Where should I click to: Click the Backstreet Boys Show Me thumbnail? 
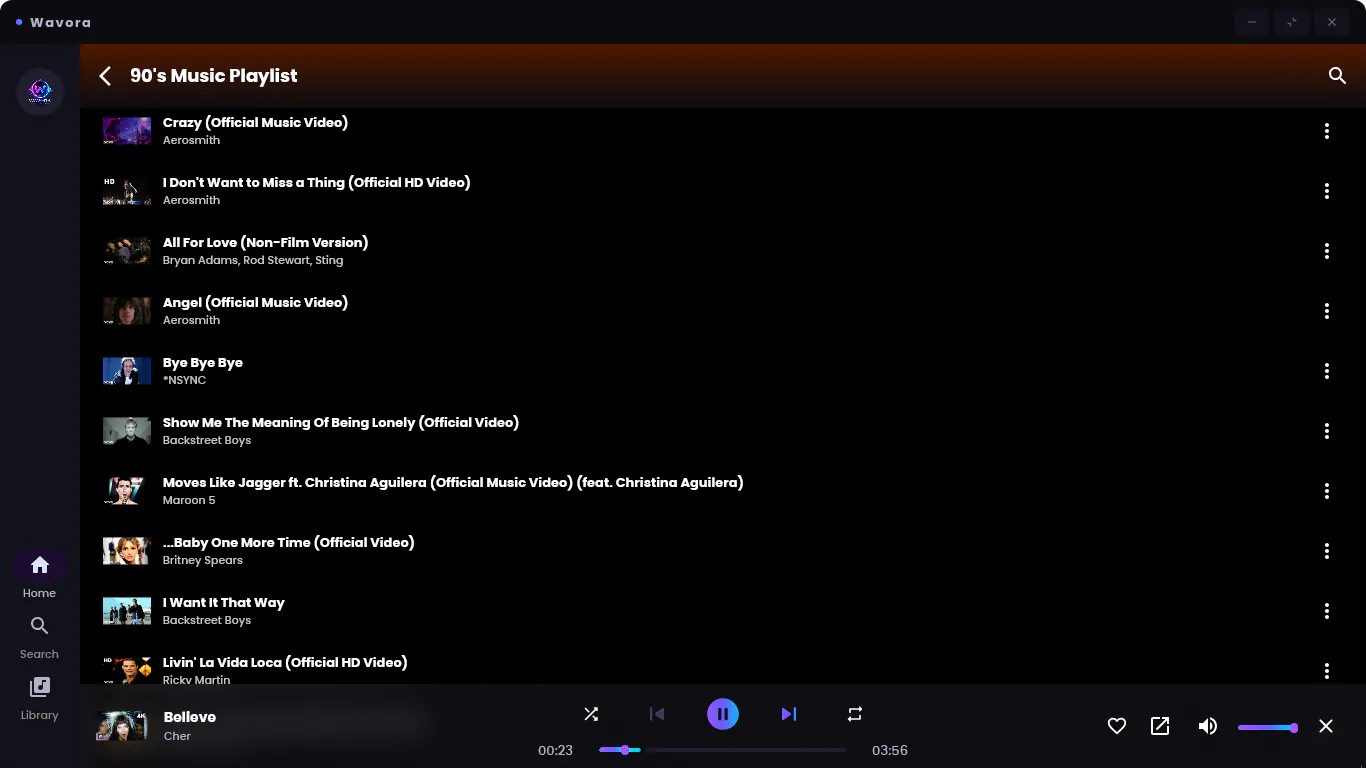[127, 431]
